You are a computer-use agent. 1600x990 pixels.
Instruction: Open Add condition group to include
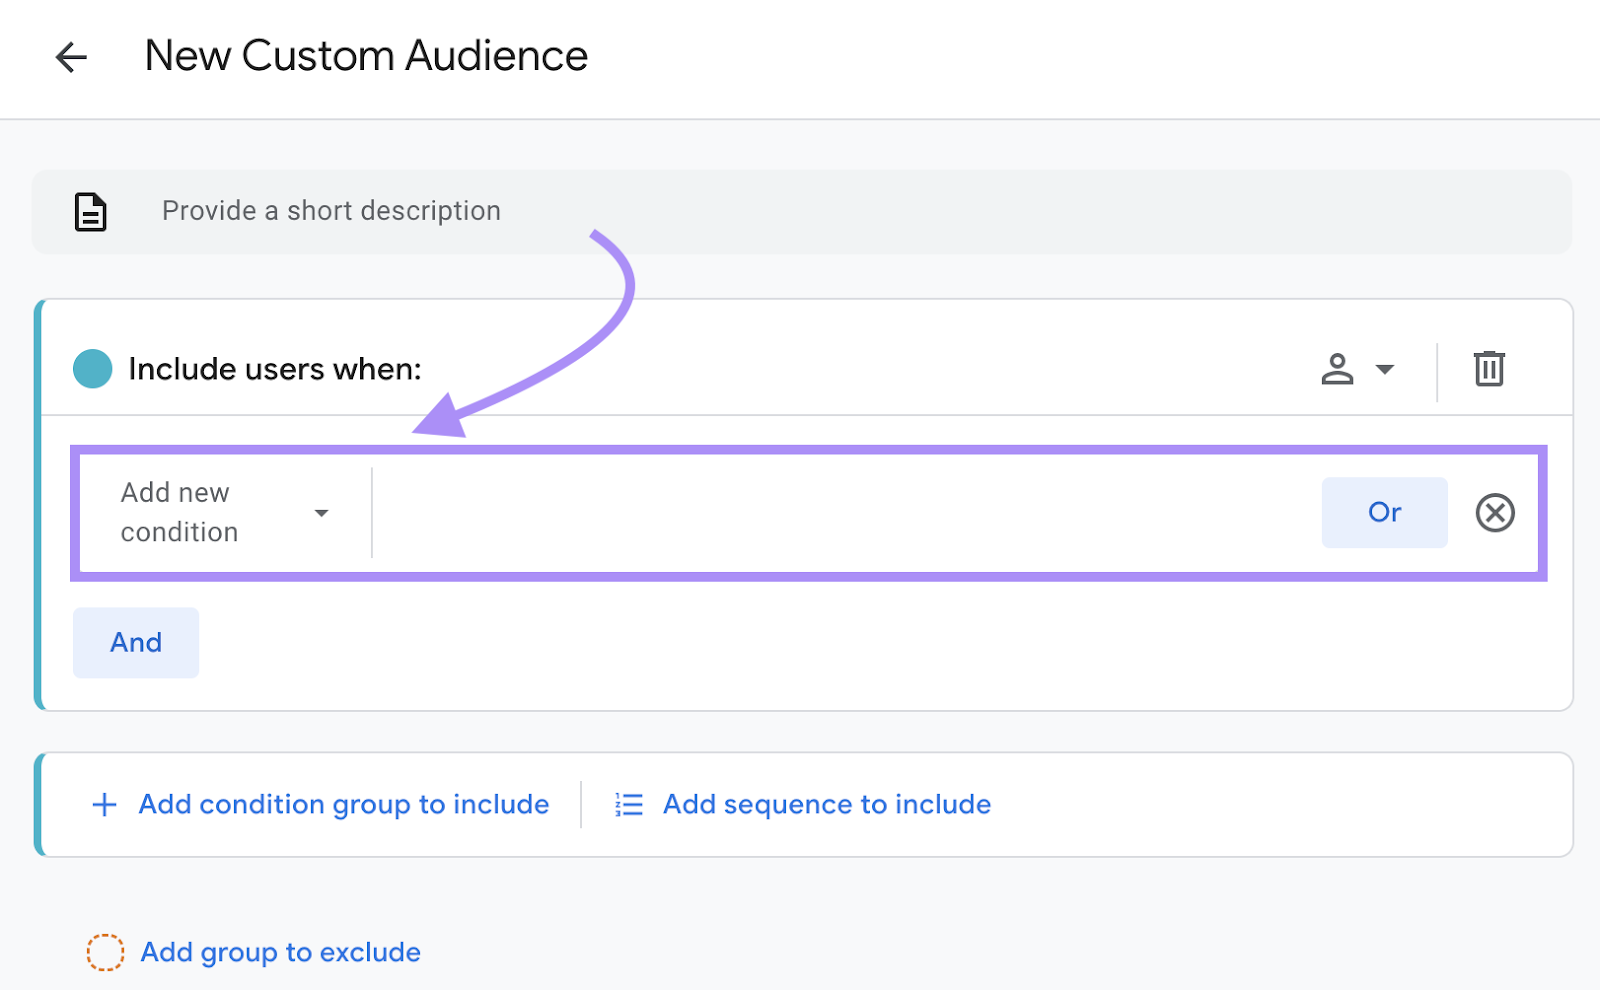point(342,804)
